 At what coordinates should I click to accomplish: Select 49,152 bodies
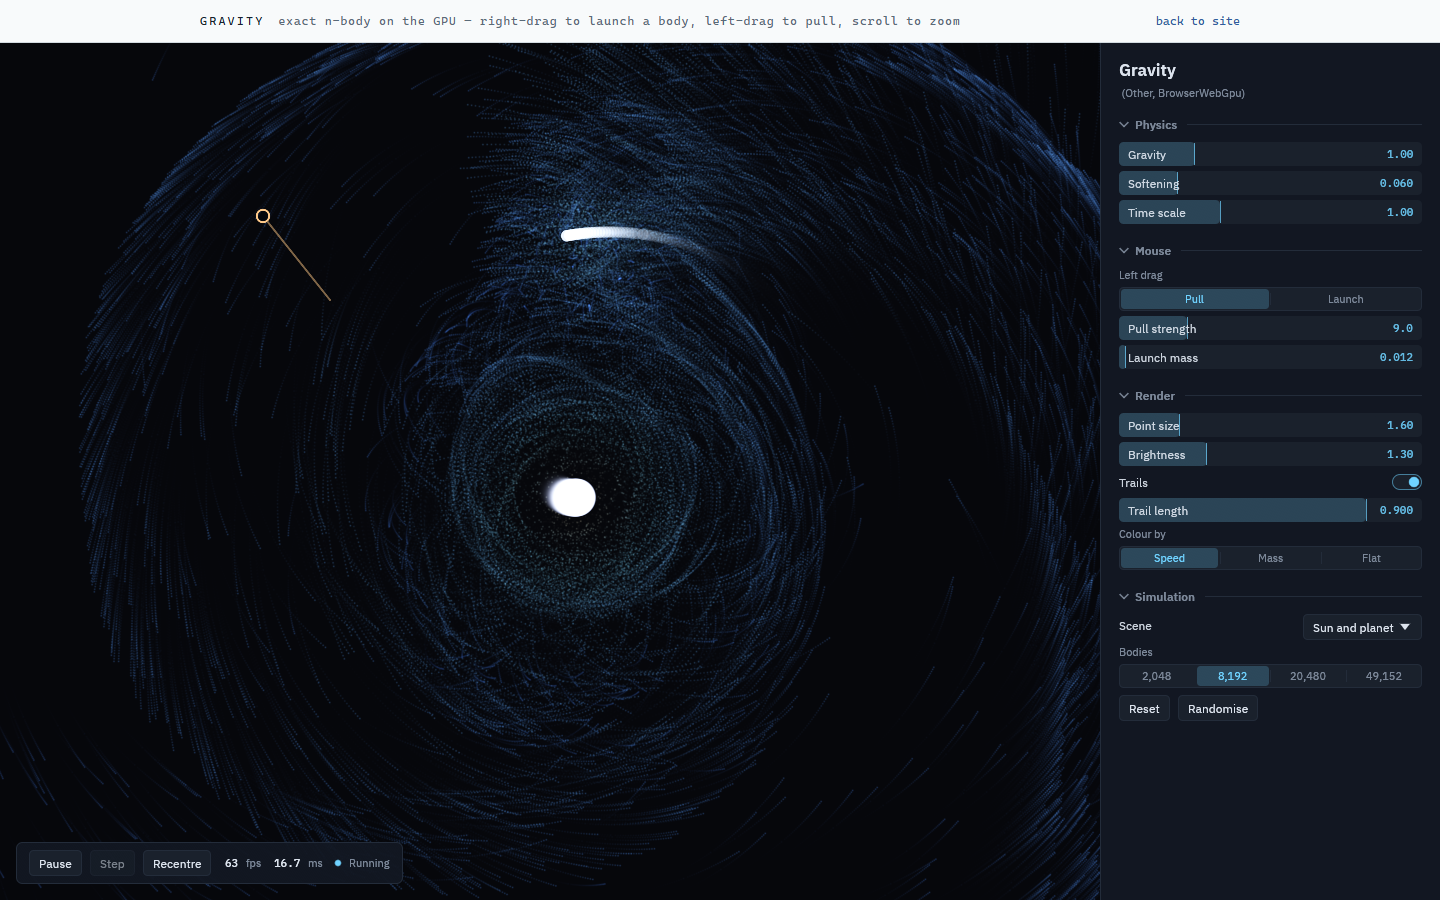pyautogui.click(x=1384, y=676)
